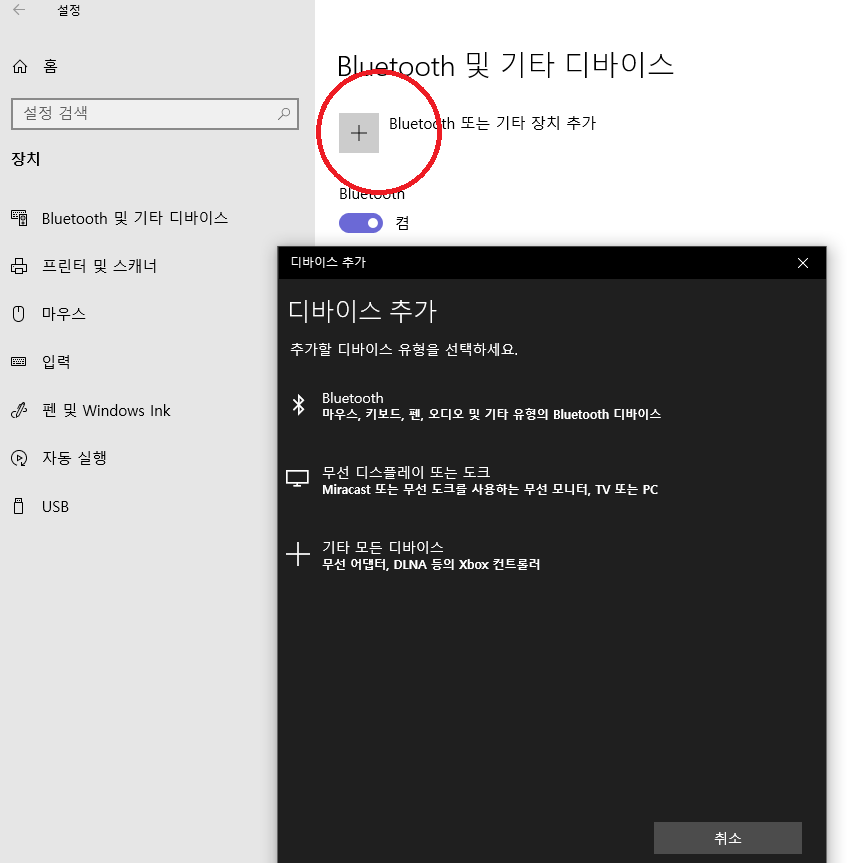Click the mouse icon in sidebar
Viewport: 847px width, 863px height.
(x=19, y=314)
